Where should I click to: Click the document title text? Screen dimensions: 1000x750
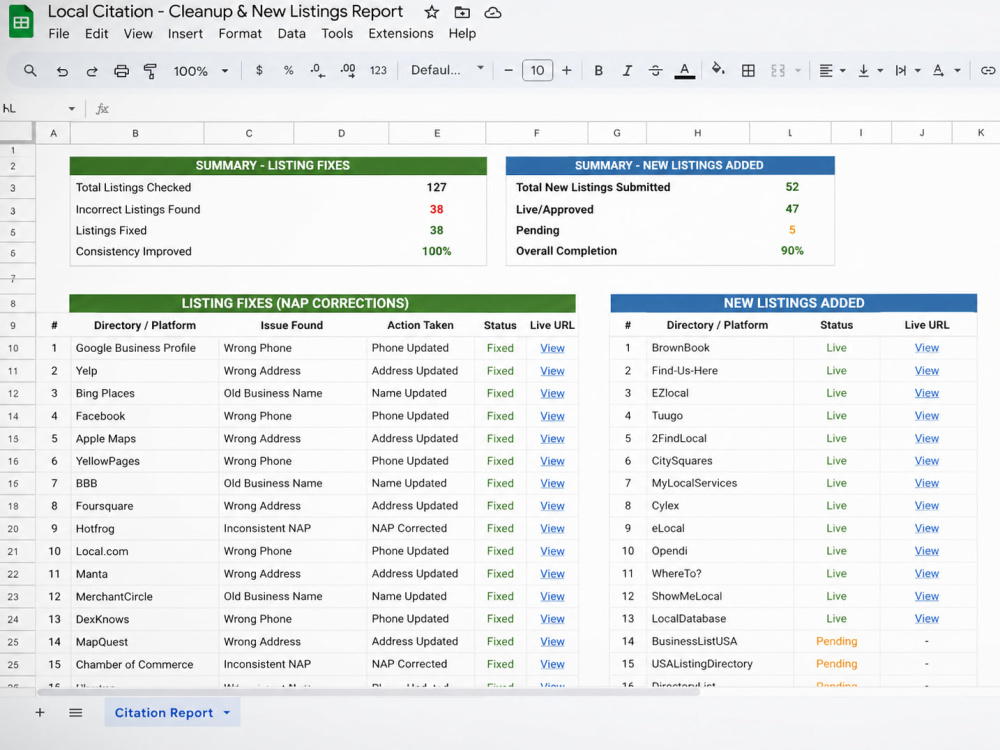(225, 11)
